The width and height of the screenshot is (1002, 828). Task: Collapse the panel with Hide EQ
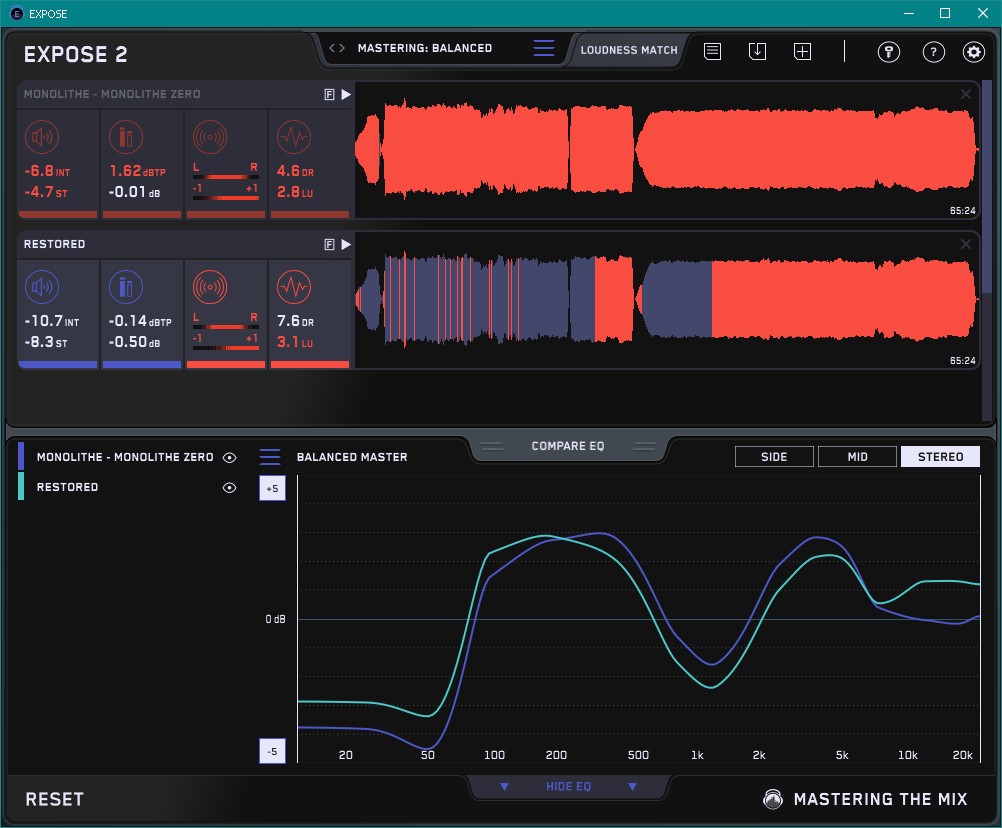[567, 787]
